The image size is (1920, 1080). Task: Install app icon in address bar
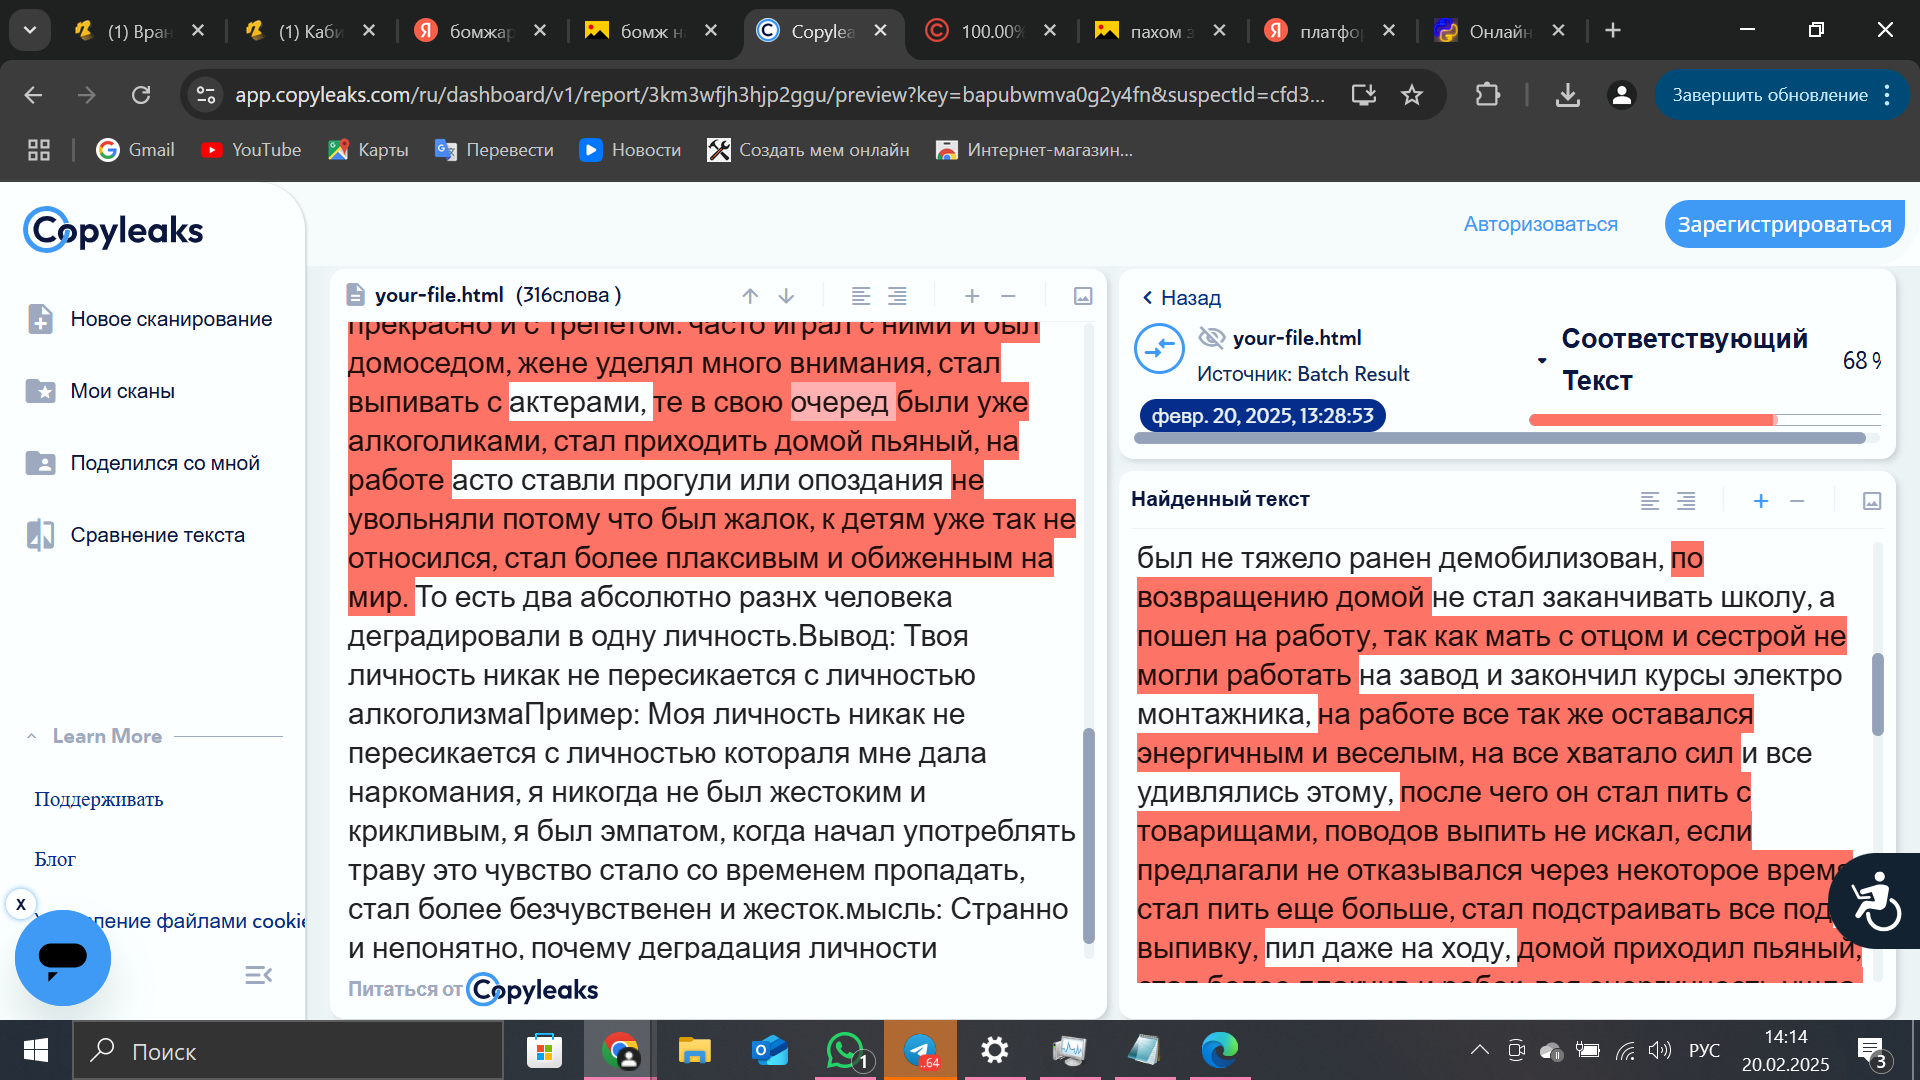(1363, 95)
